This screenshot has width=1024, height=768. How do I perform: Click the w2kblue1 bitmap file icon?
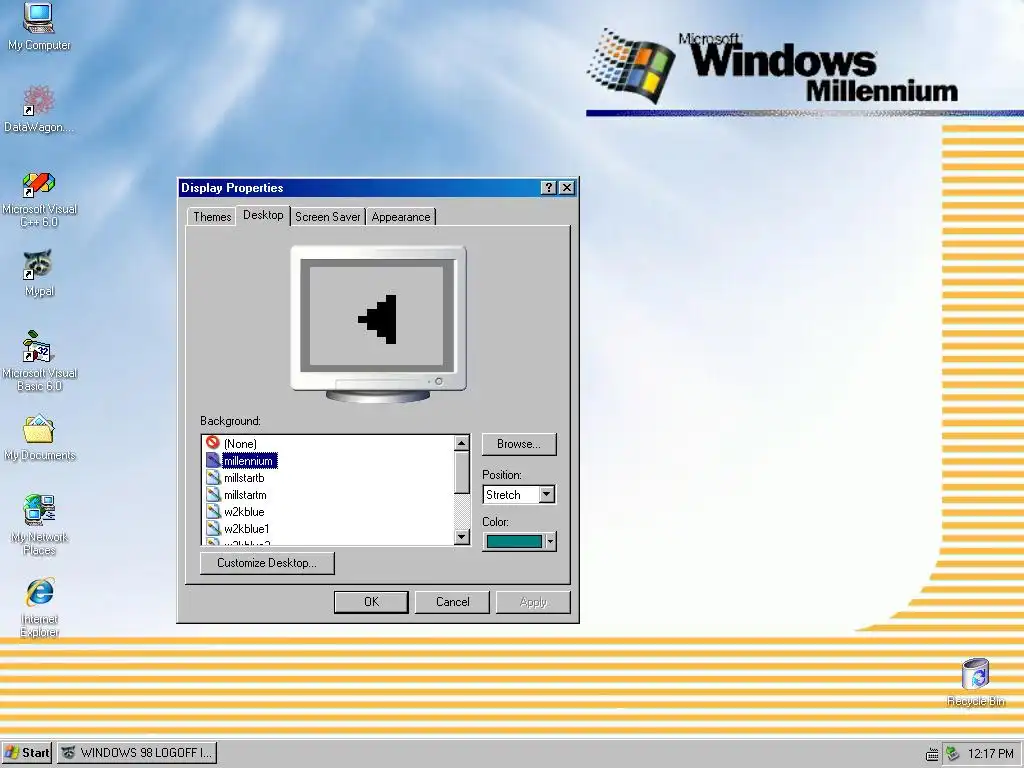point(213,528)
